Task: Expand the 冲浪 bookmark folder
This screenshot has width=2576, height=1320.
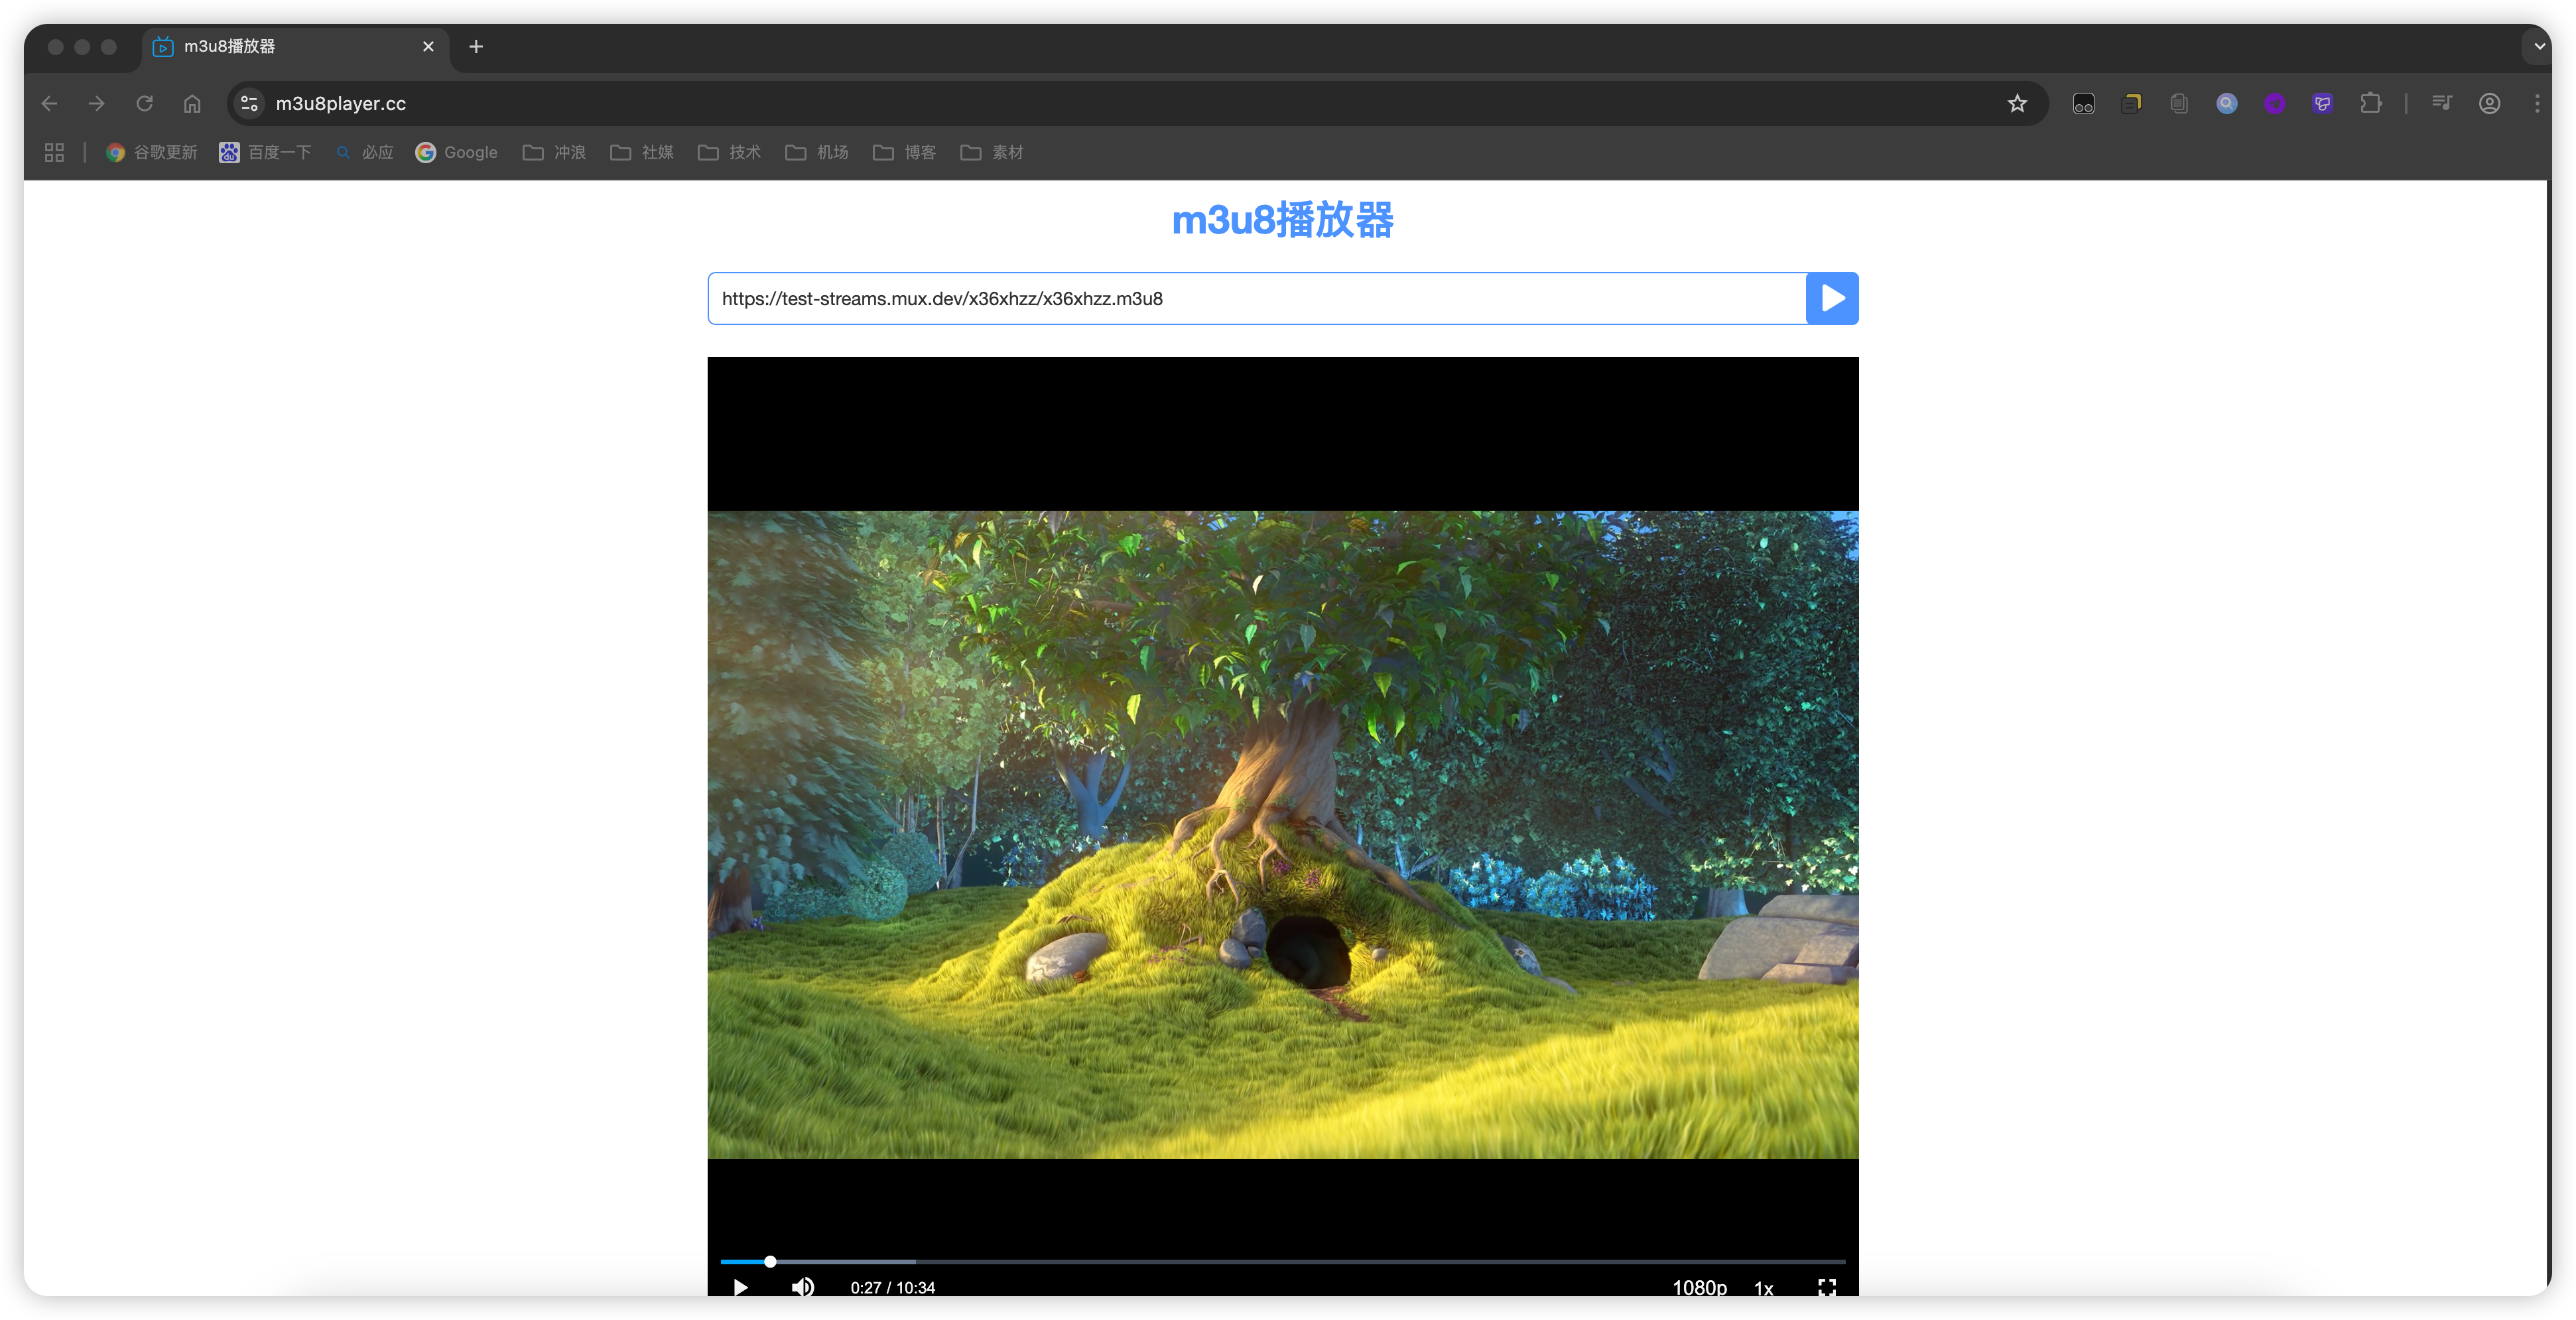Action: pyautogui.click(x=555, y=152)
